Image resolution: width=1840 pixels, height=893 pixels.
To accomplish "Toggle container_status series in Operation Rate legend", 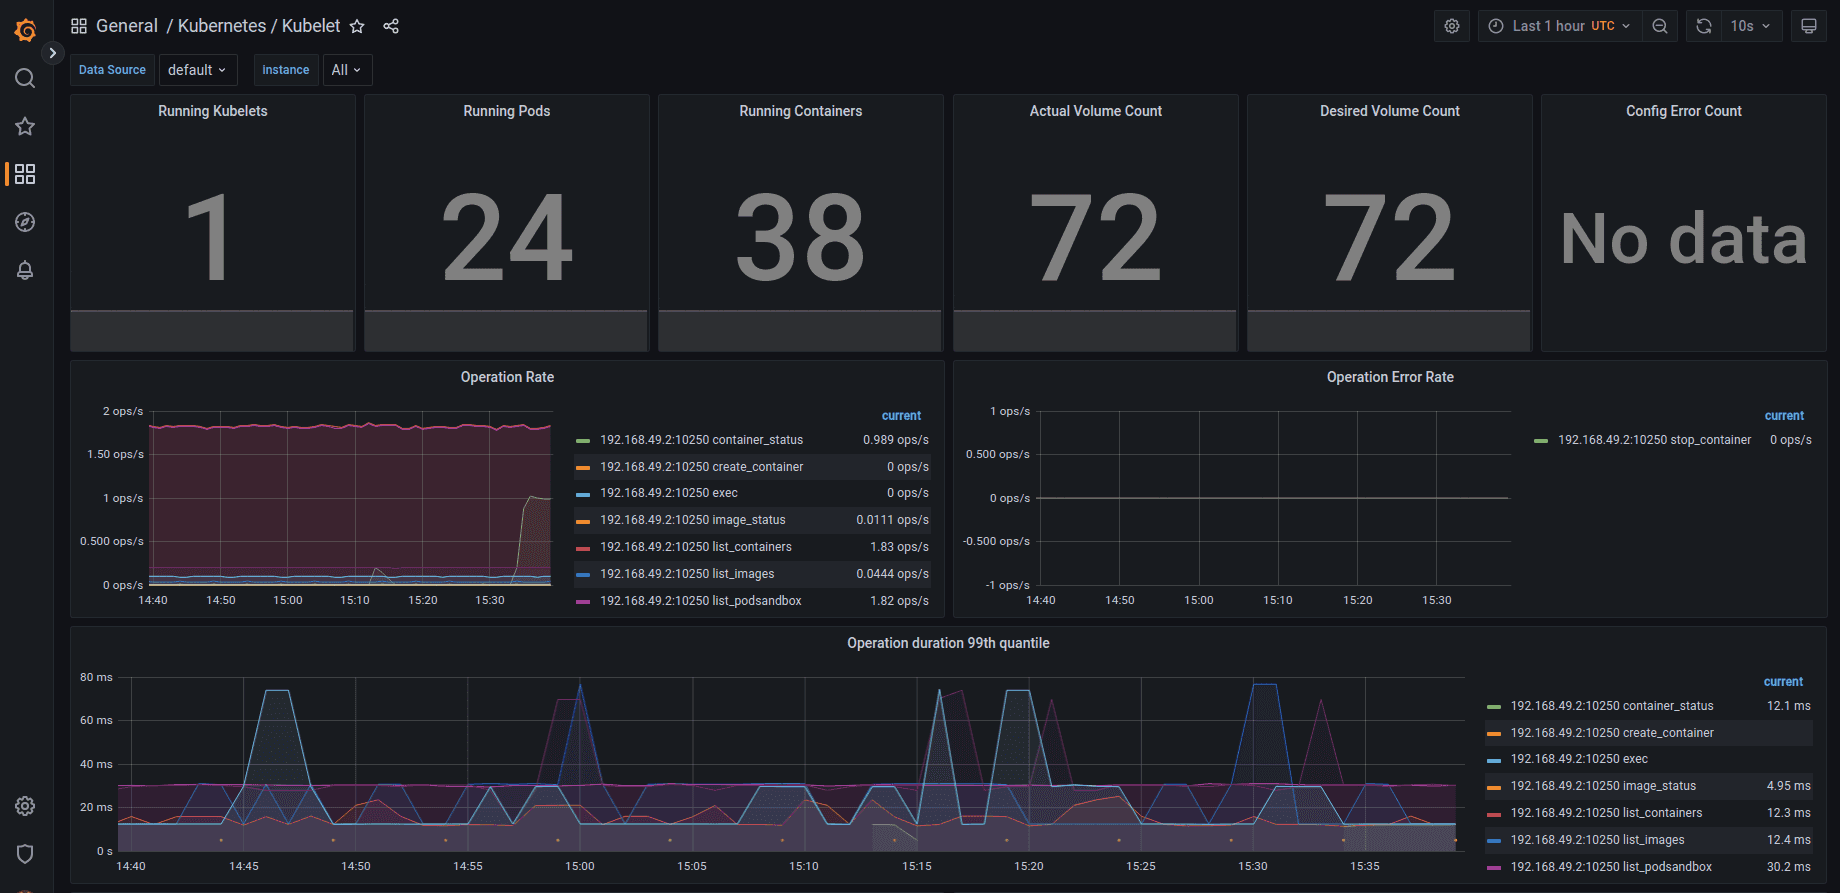I will tap(701, 440).
